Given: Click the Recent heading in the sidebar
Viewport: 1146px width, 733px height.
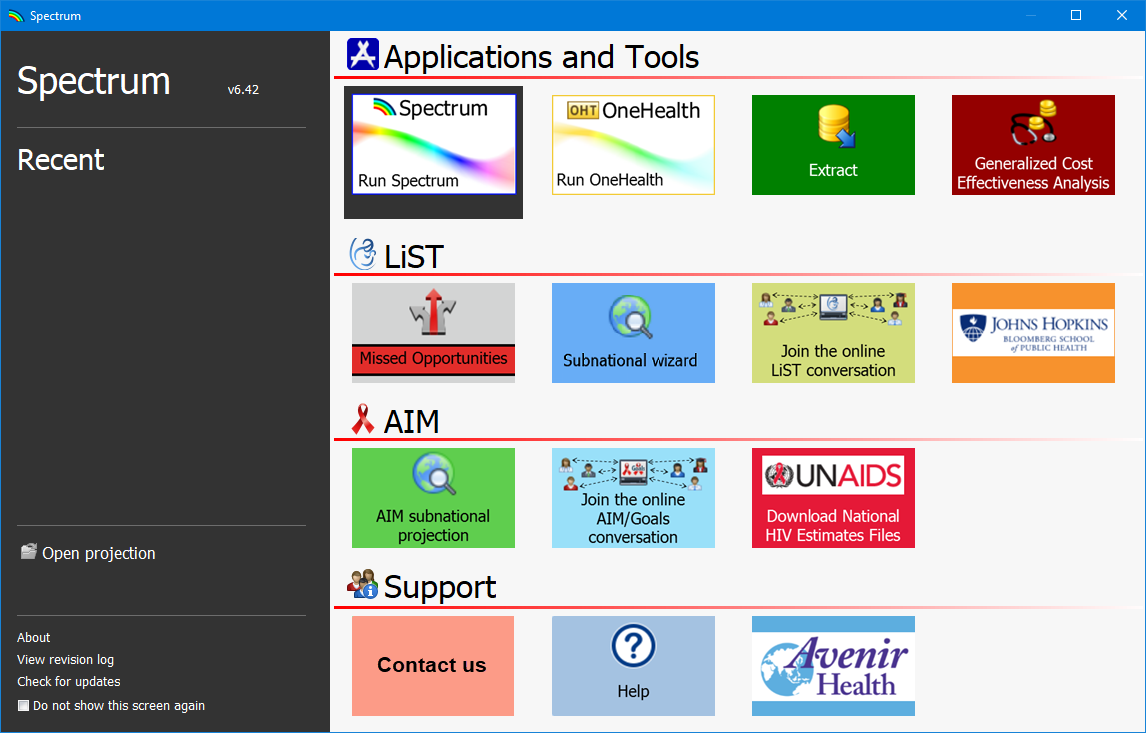Looking at the screenshot, I should click(x=61, y=160).
